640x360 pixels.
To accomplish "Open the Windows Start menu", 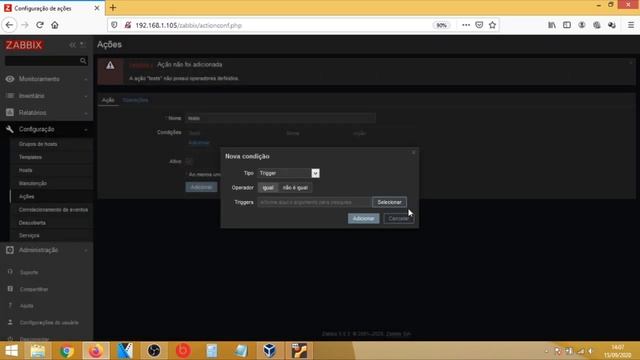I will point(11,351).
